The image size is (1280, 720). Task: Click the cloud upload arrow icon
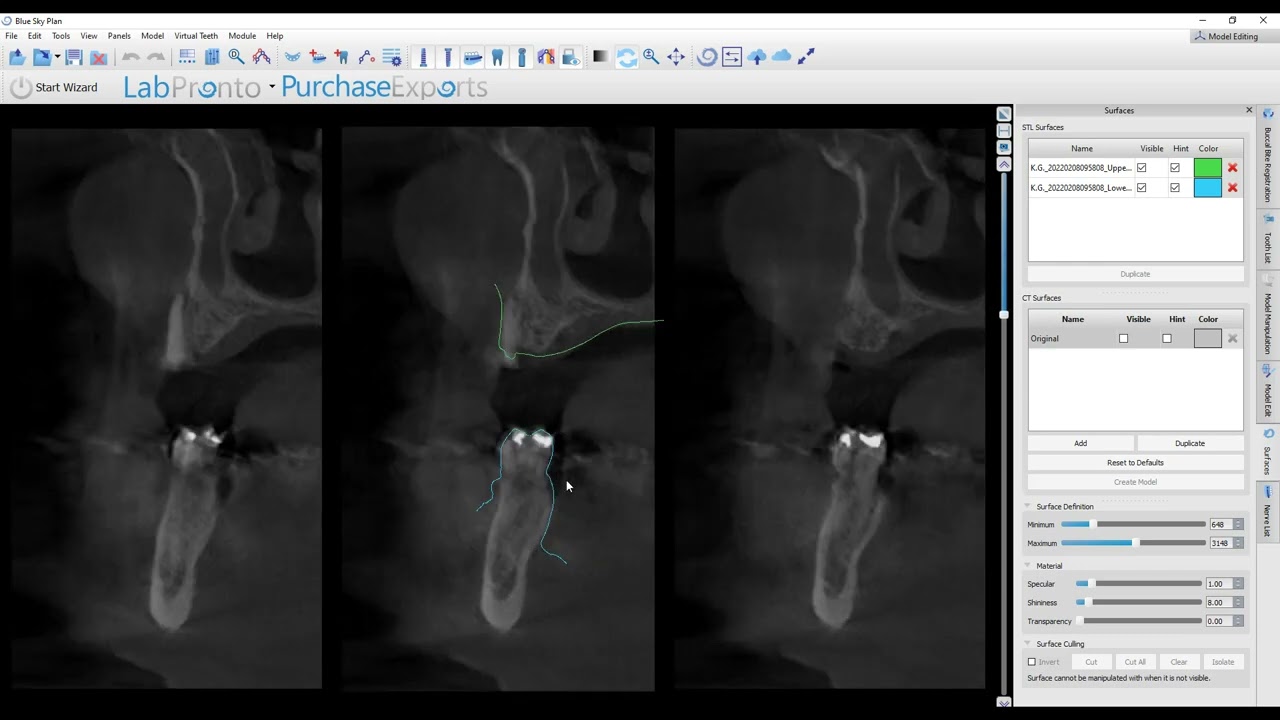pos(757,57)
